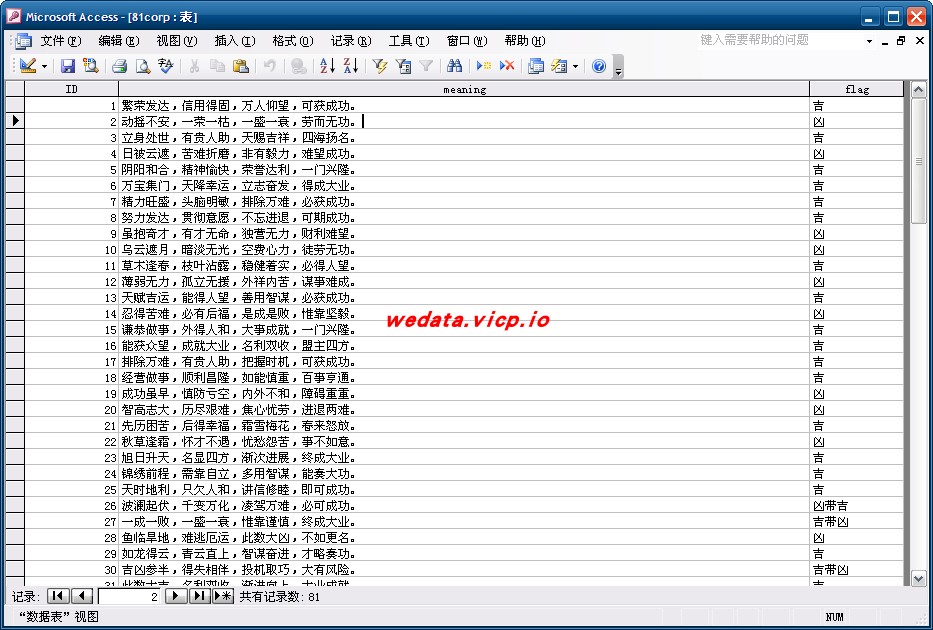Screen dimensions: 933x630
Task: Select the row selector for record 10
Action: (15, 249)
